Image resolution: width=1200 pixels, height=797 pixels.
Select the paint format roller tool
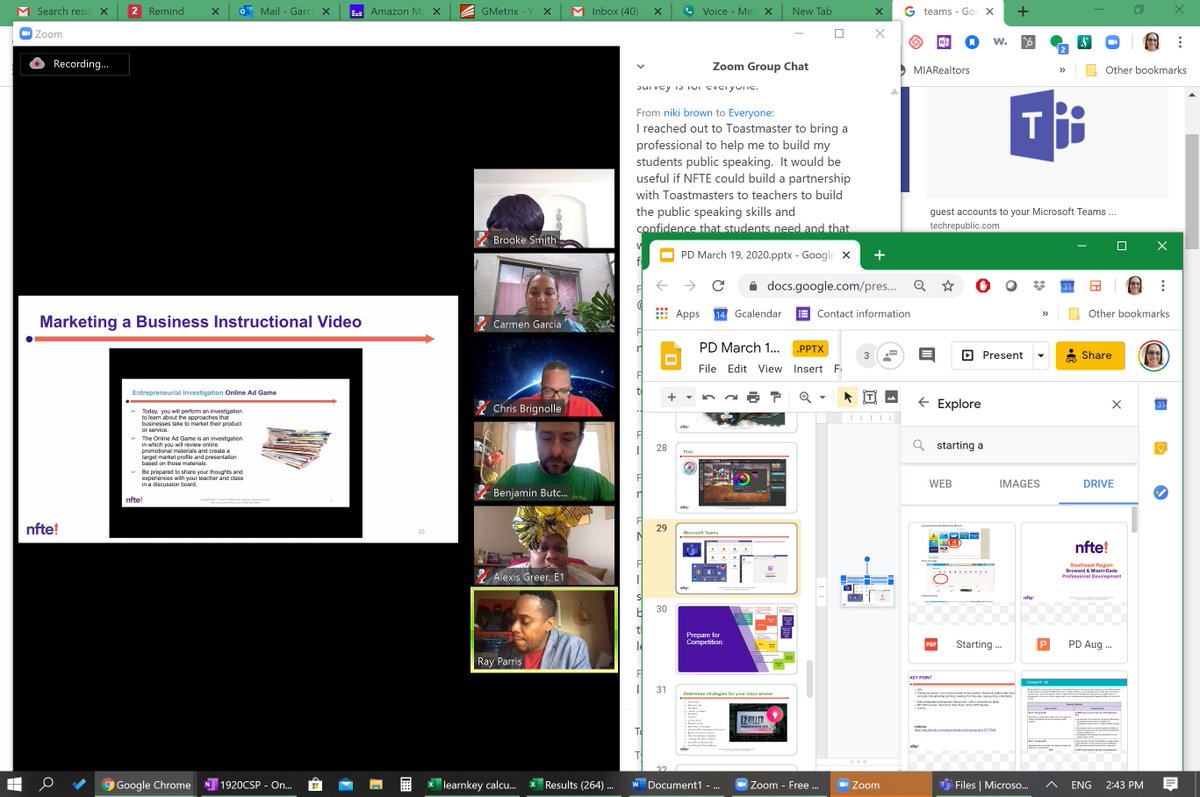click(x=775, y=397)
